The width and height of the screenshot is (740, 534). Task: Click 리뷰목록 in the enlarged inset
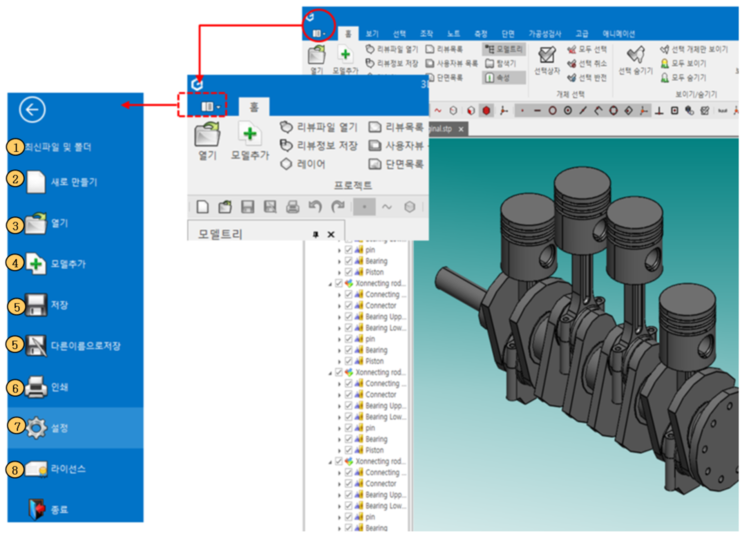tap(395, 127)
